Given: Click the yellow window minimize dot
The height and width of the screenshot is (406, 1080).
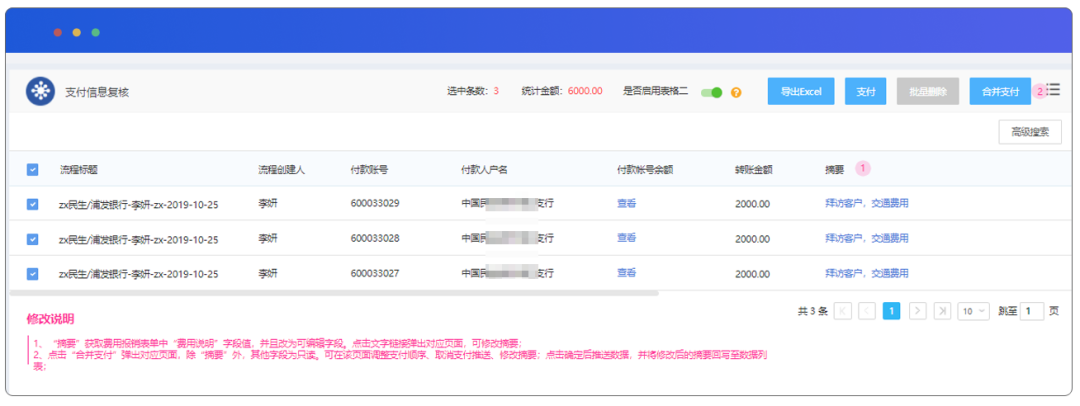Looking at the screenshot, I should [x=76, y=32].
